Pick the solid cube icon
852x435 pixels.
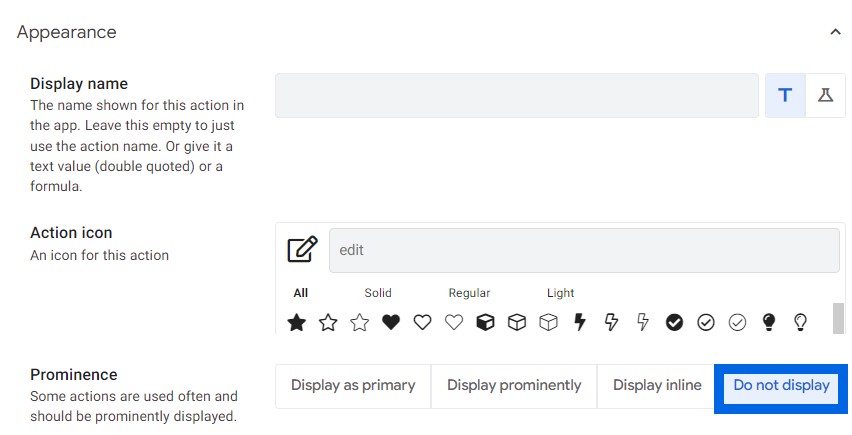pos(485,323)
